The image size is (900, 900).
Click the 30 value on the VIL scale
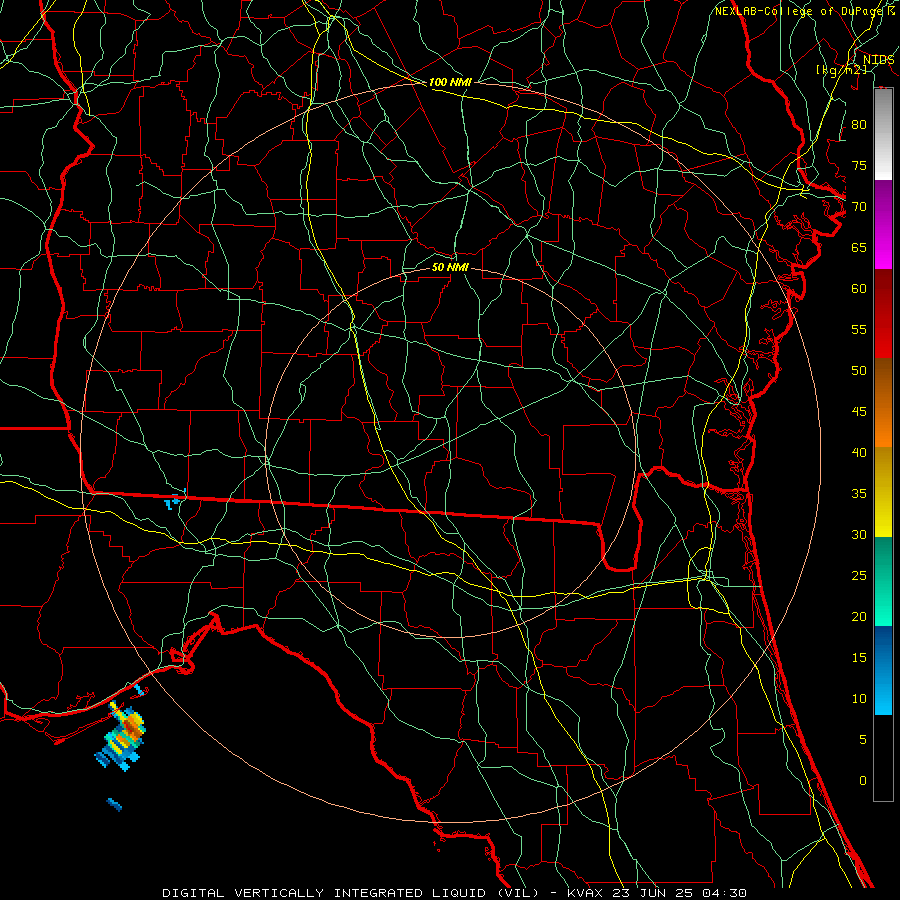point(859,534)
